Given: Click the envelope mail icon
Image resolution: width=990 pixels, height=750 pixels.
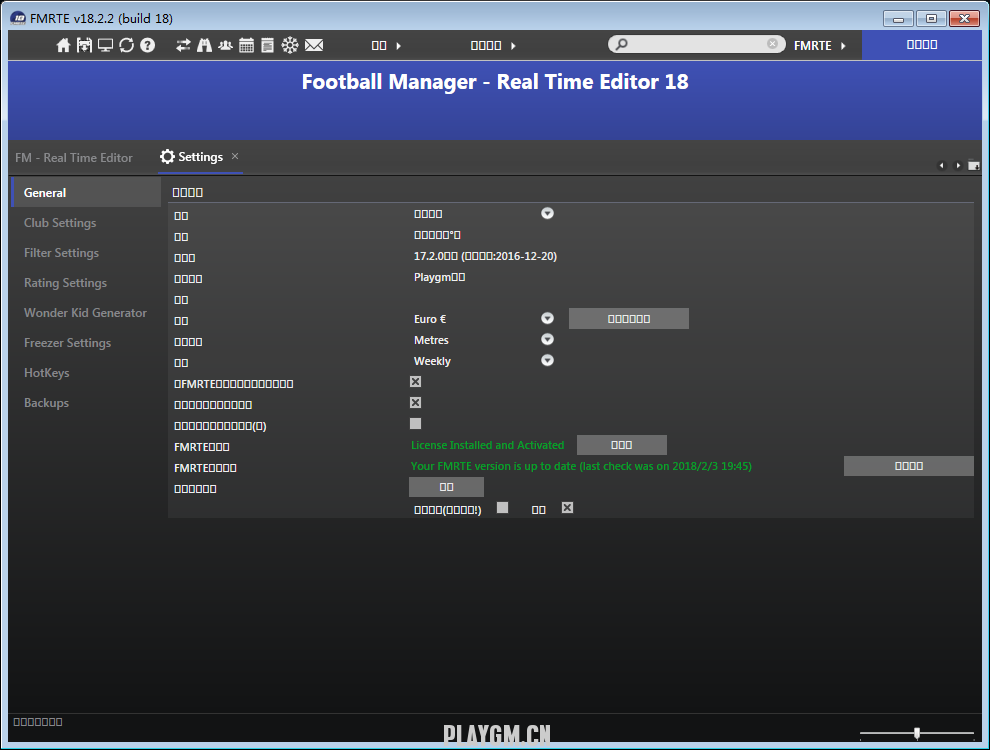Looking at the screenshot, I should [x=314, y=45].
